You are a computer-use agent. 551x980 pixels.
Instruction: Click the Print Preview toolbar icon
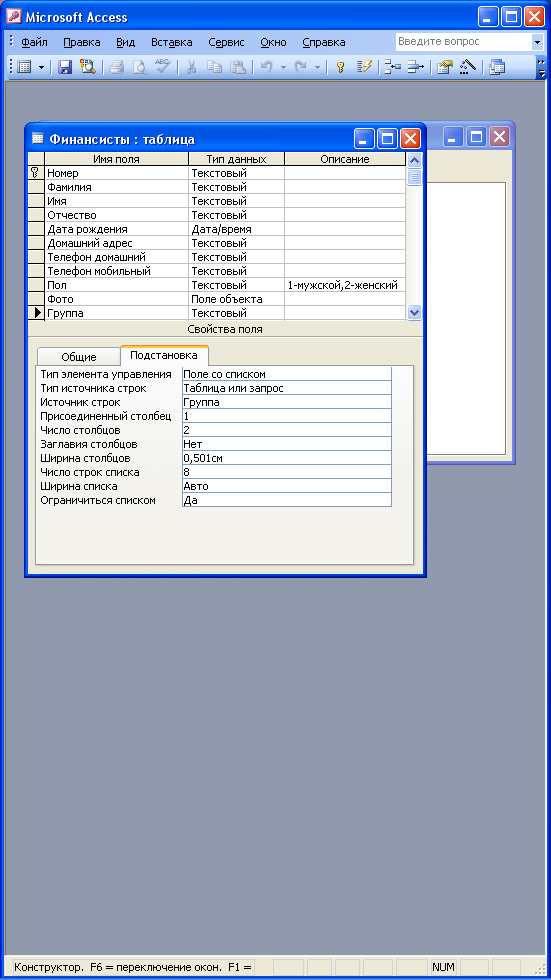click(140, 67)
